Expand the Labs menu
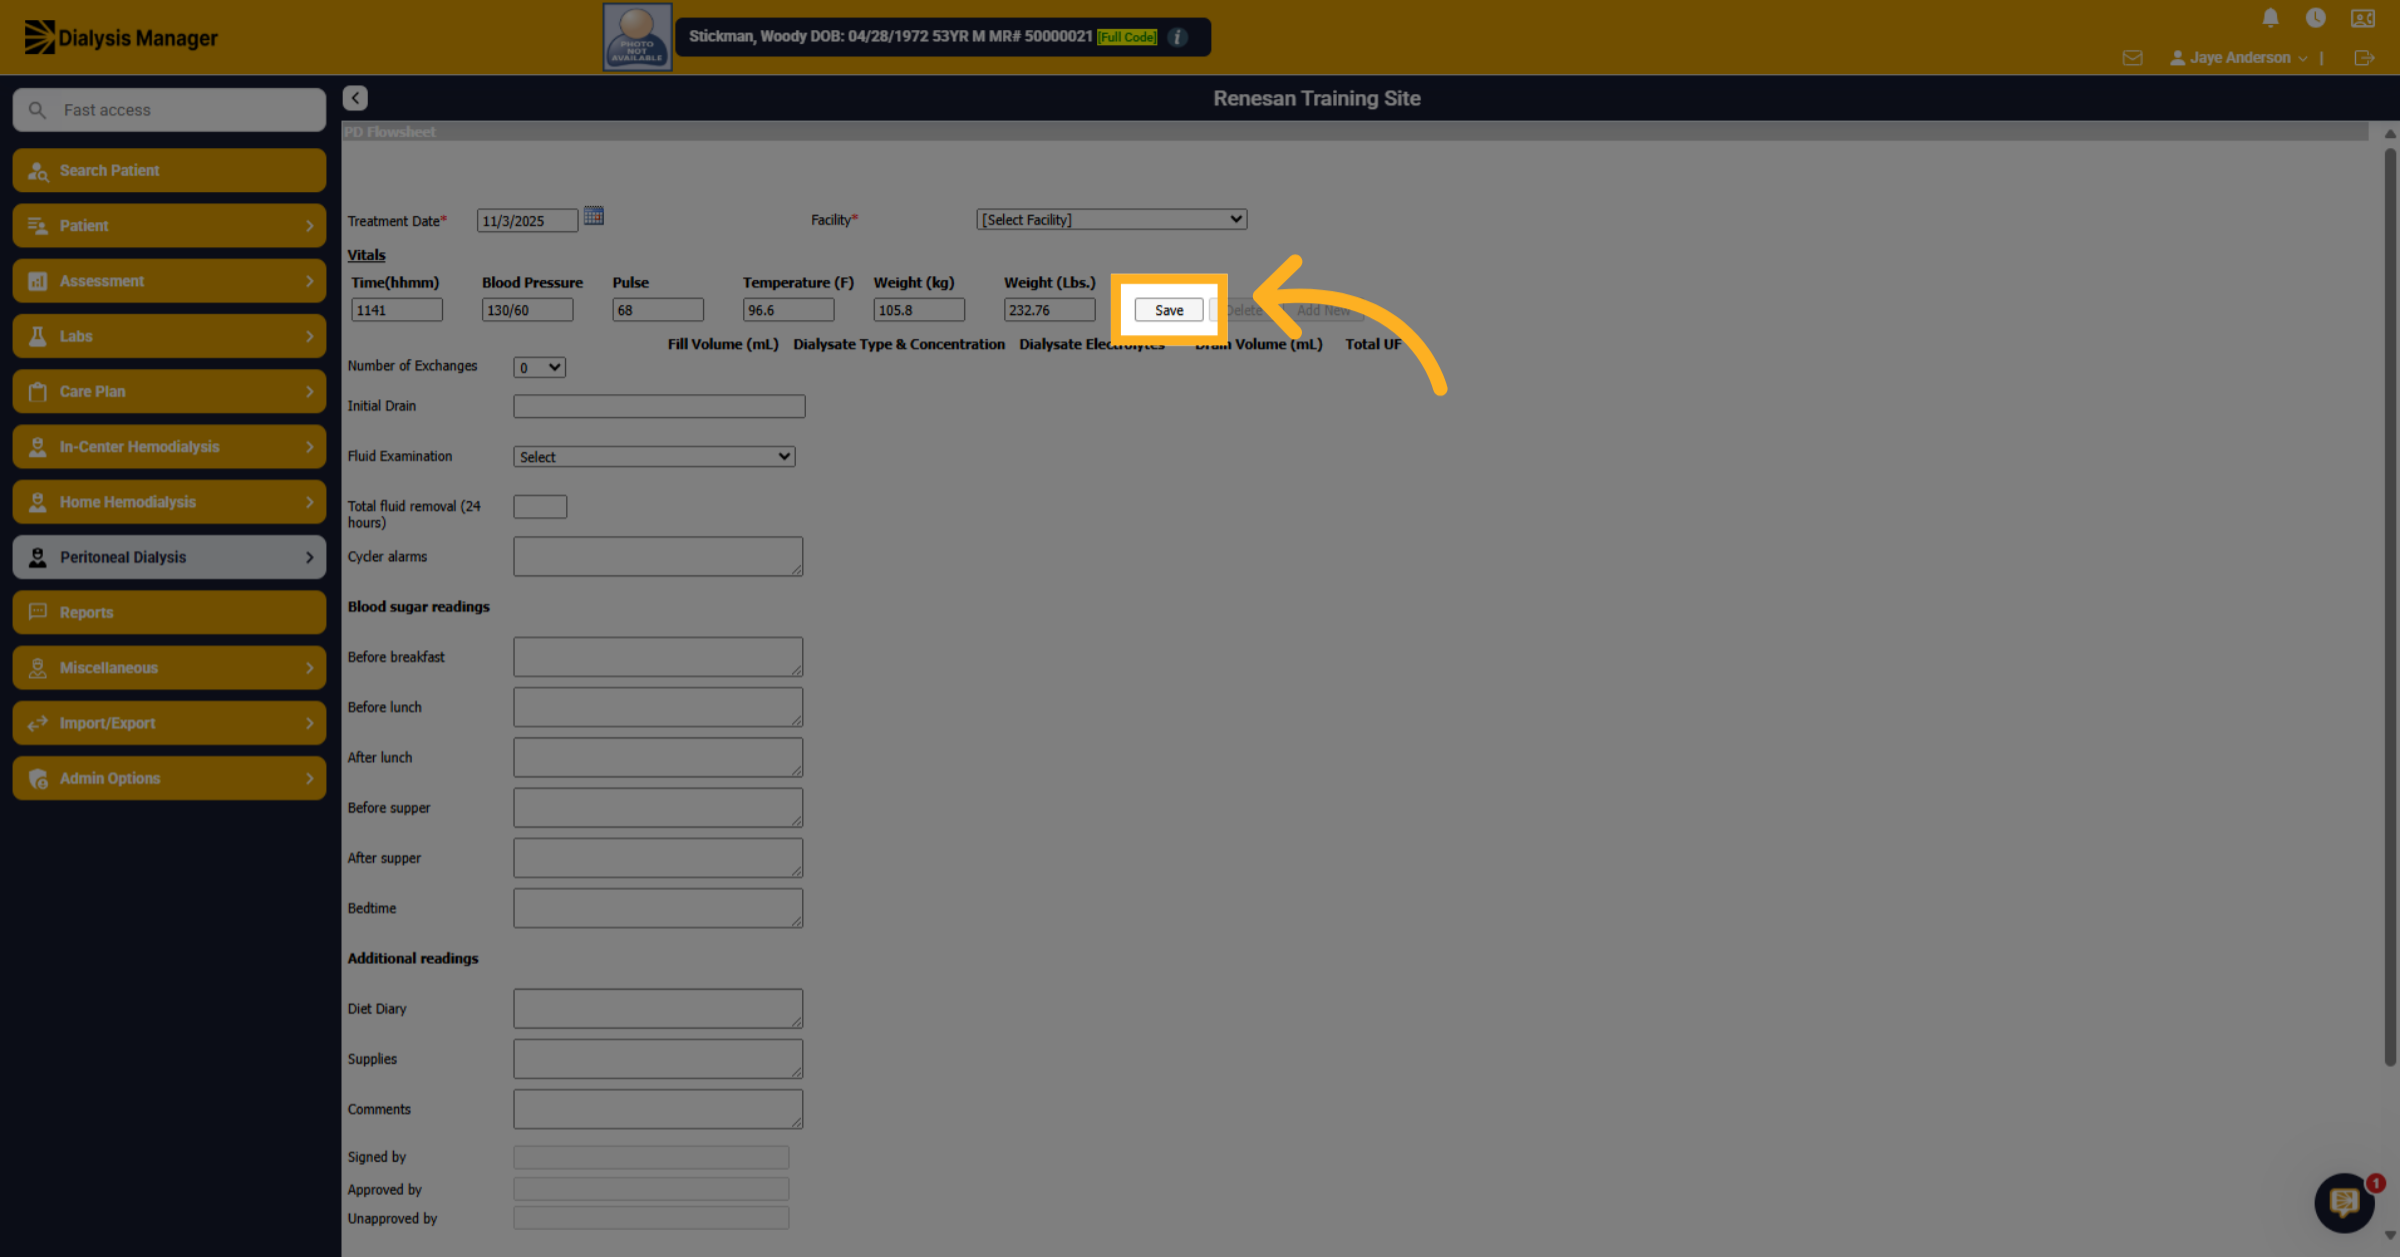The image size is (2400, 1257). (169, 336)
